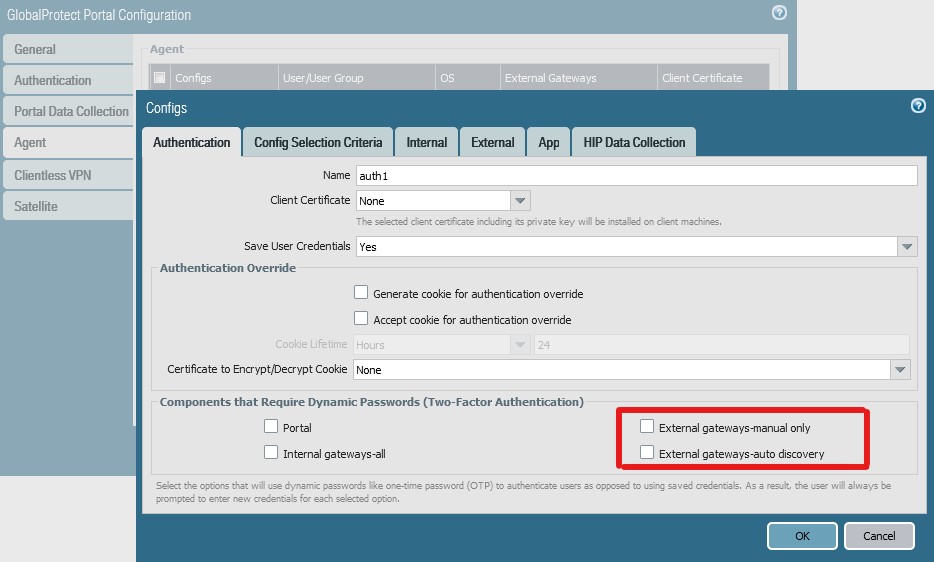The height and width of the screenshot is (562, 934).
Task: Open the Save User Credentials dropdown
Action: coord(907,247)
